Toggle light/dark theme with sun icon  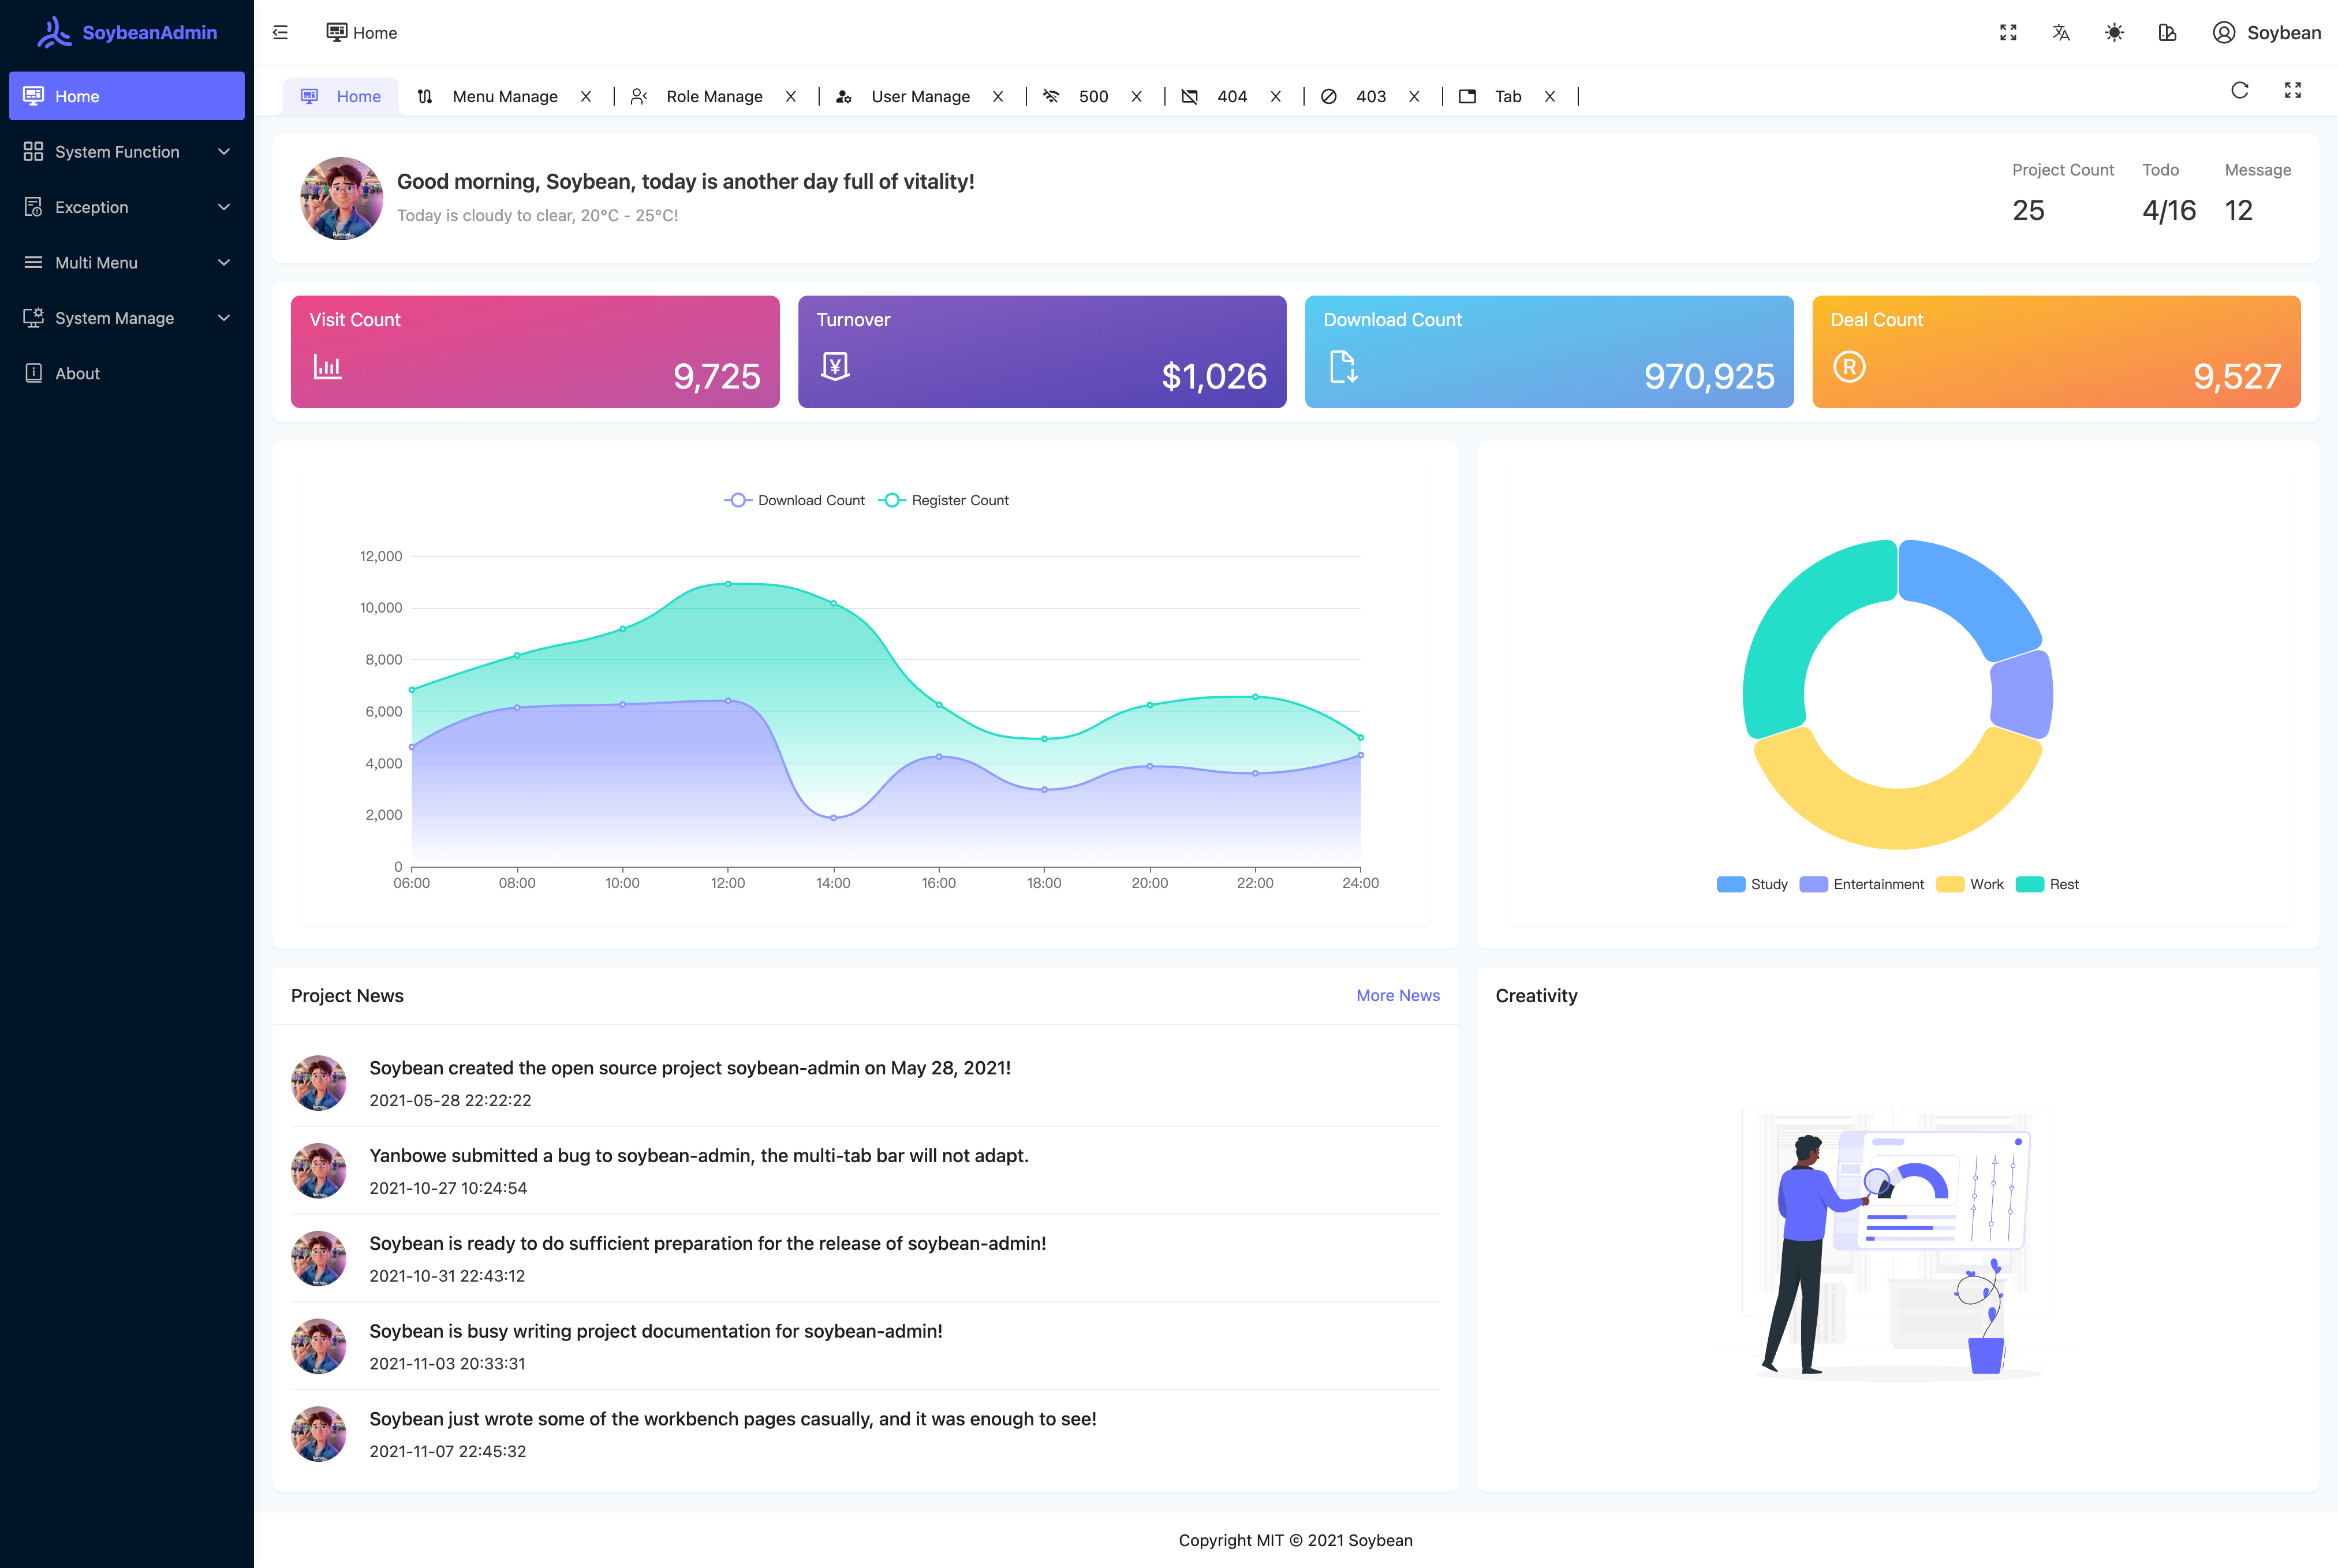tap(2114, 32)
